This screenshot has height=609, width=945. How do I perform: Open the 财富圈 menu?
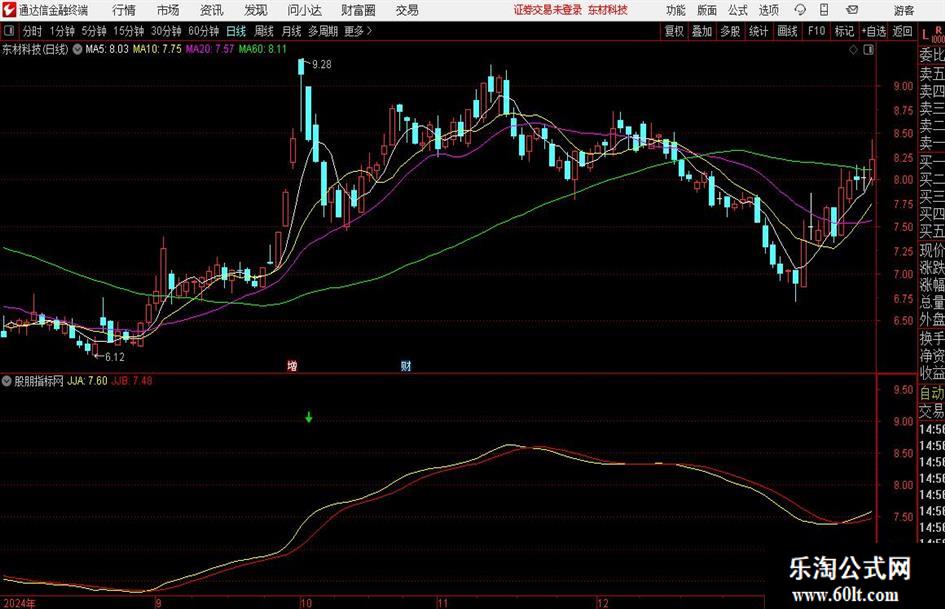[358, 10]
